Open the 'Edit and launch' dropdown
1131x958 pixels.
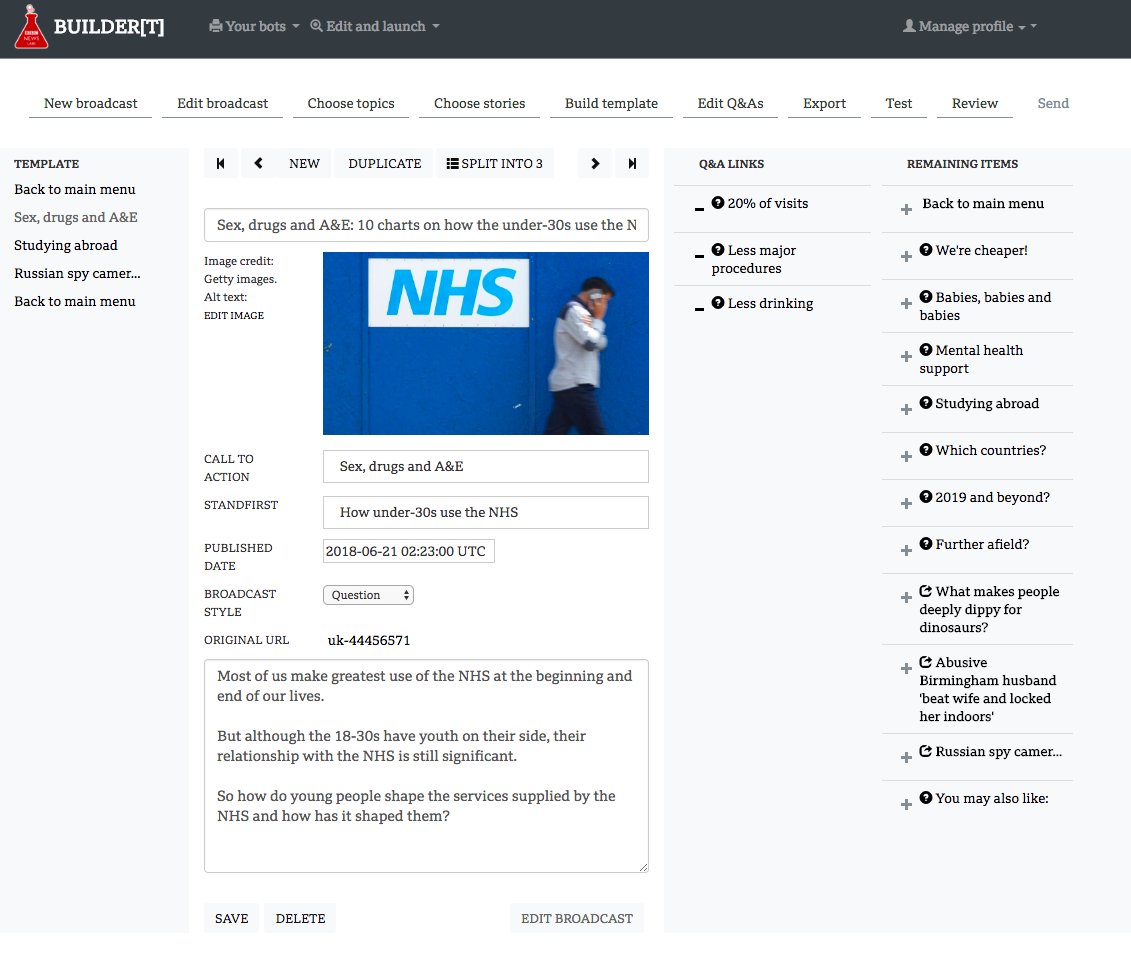pos(374,26)
